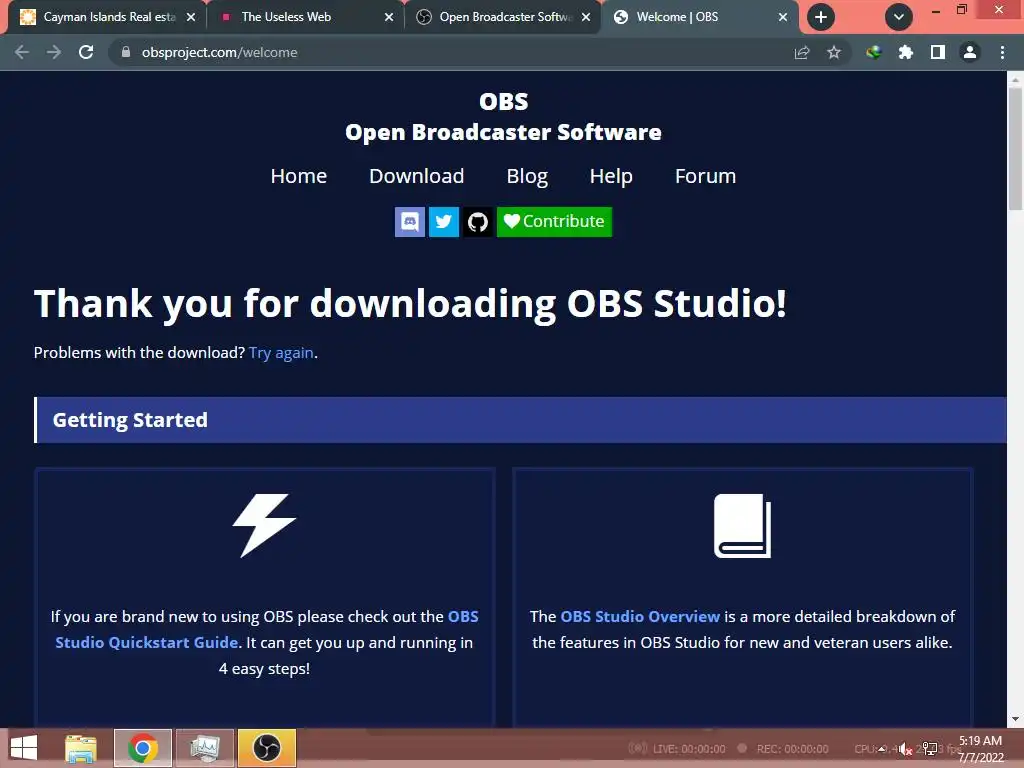
Task: Share this page via share icon
Action: point(802,52)
